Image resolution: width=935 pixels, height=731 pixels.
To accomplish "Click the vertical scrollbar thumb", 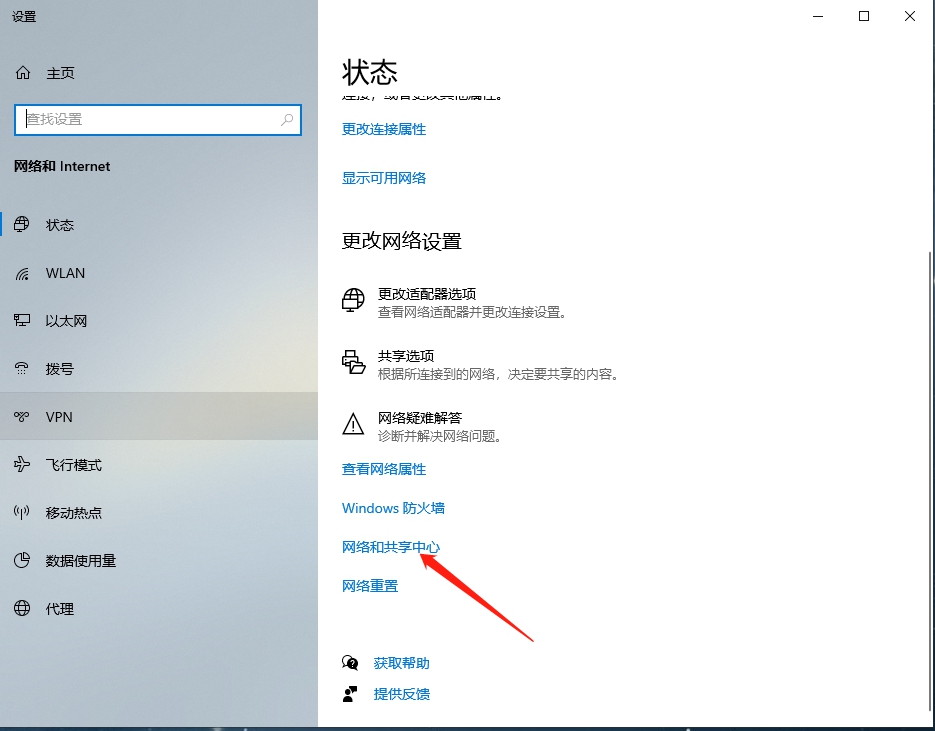I will point(931,480).
